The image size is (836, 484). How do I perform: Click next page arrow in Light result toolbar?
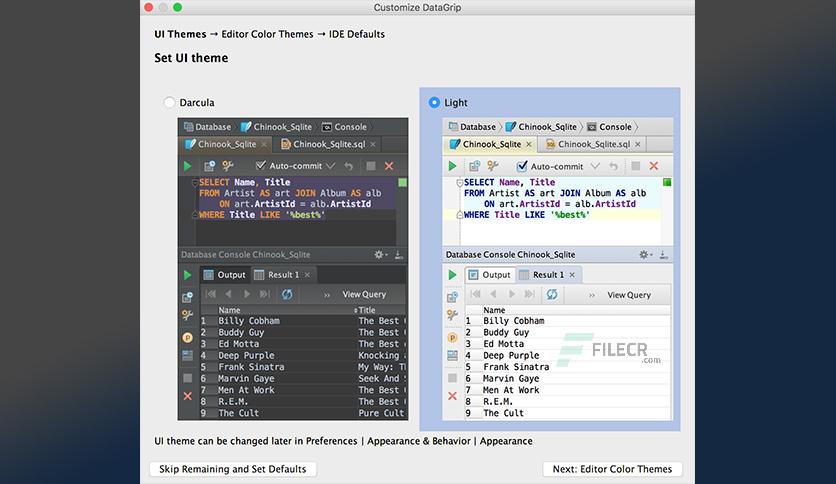pos(512,294)
